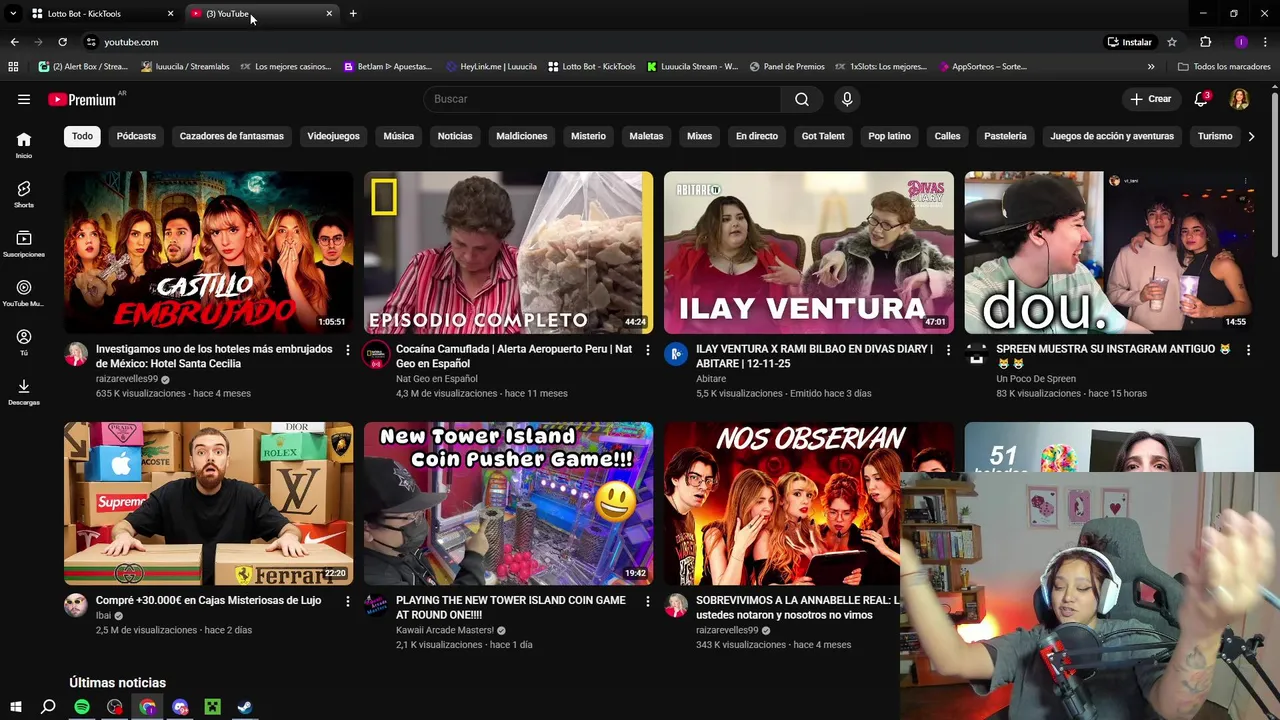
Task: Open the Panel de Premios bookmark
Action: coord(787,67)
